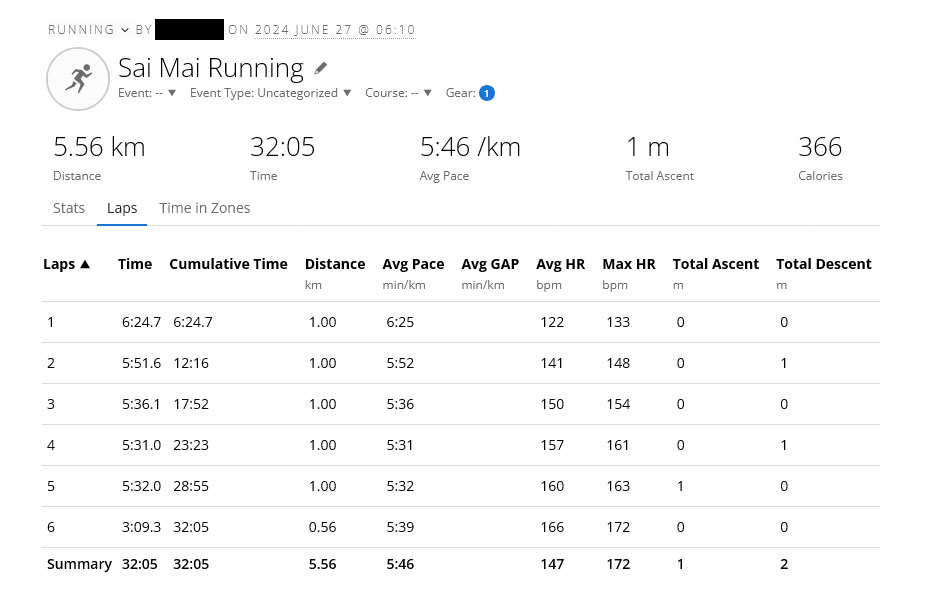The width and height of the screenshot is (950, 607).
Task: Click the running activity type icon
Action: point(77,78)
